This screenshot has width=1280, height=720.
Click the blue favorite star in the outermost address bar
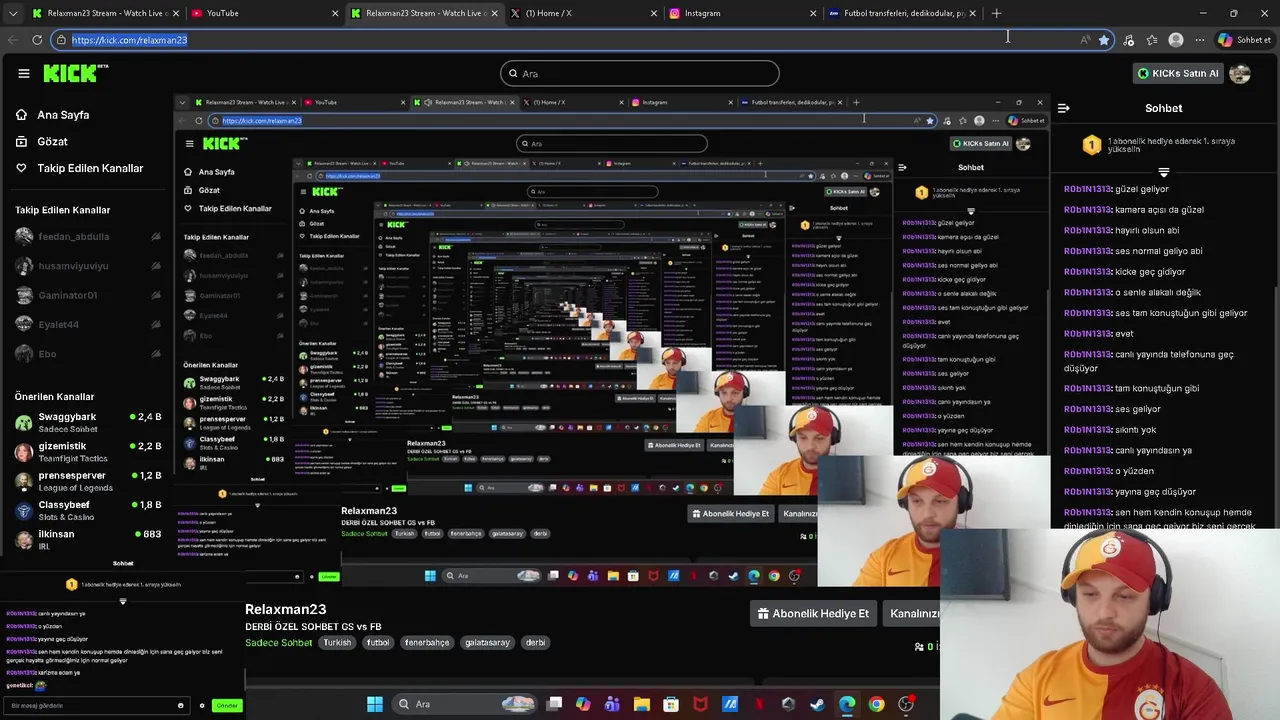[1104, 40]
